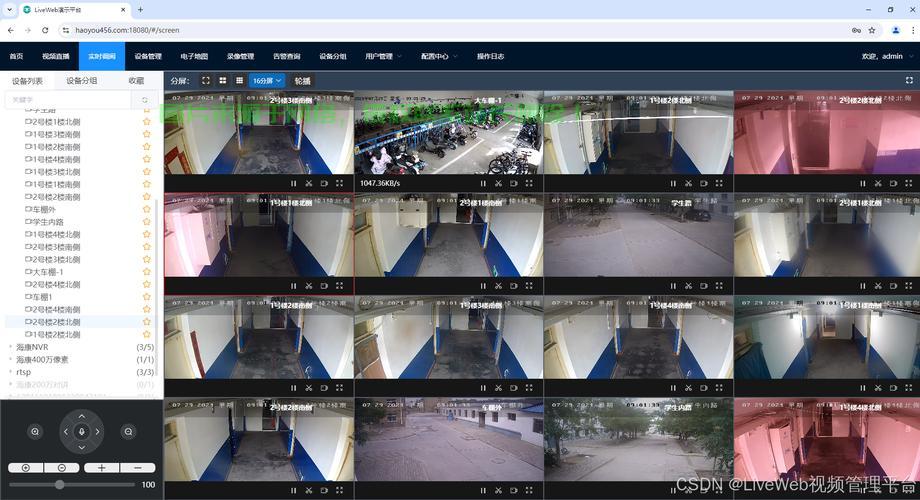
Task: Open the 告警查询 nav link
Action: (287, 56)
